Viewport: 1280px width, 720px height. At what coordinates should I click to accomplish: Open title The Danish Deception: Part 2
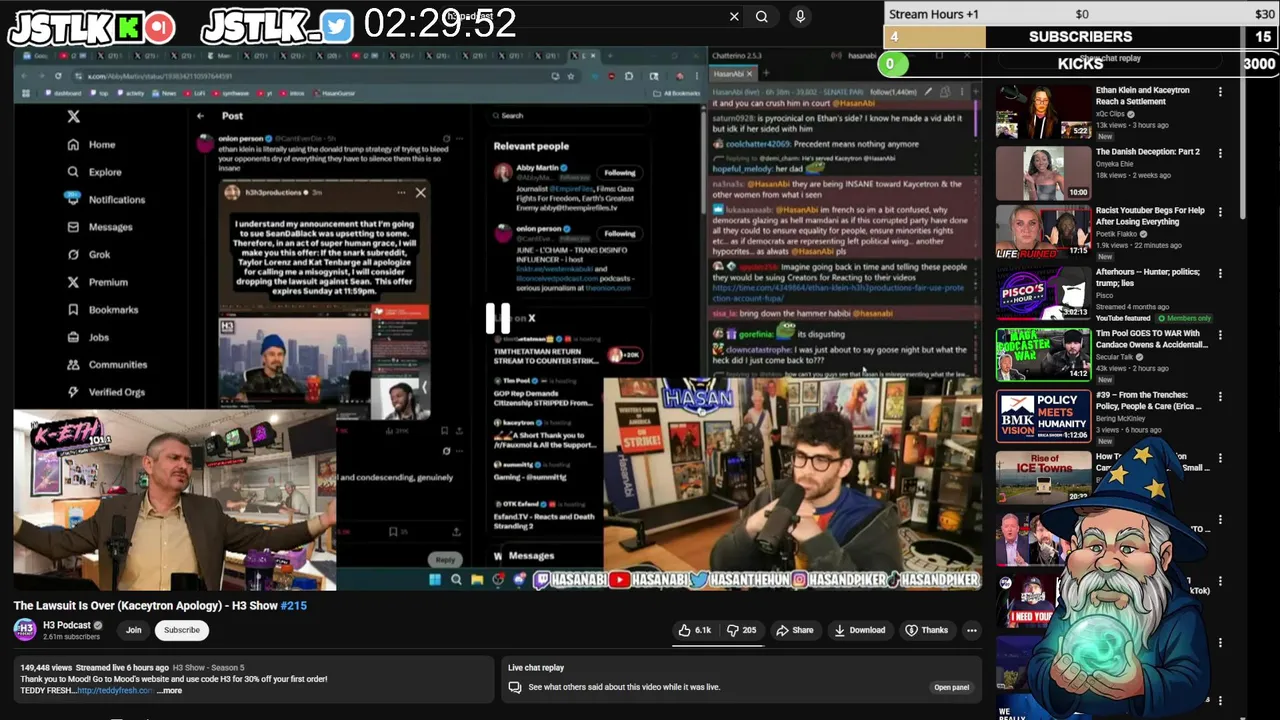tap(1147, 152)
